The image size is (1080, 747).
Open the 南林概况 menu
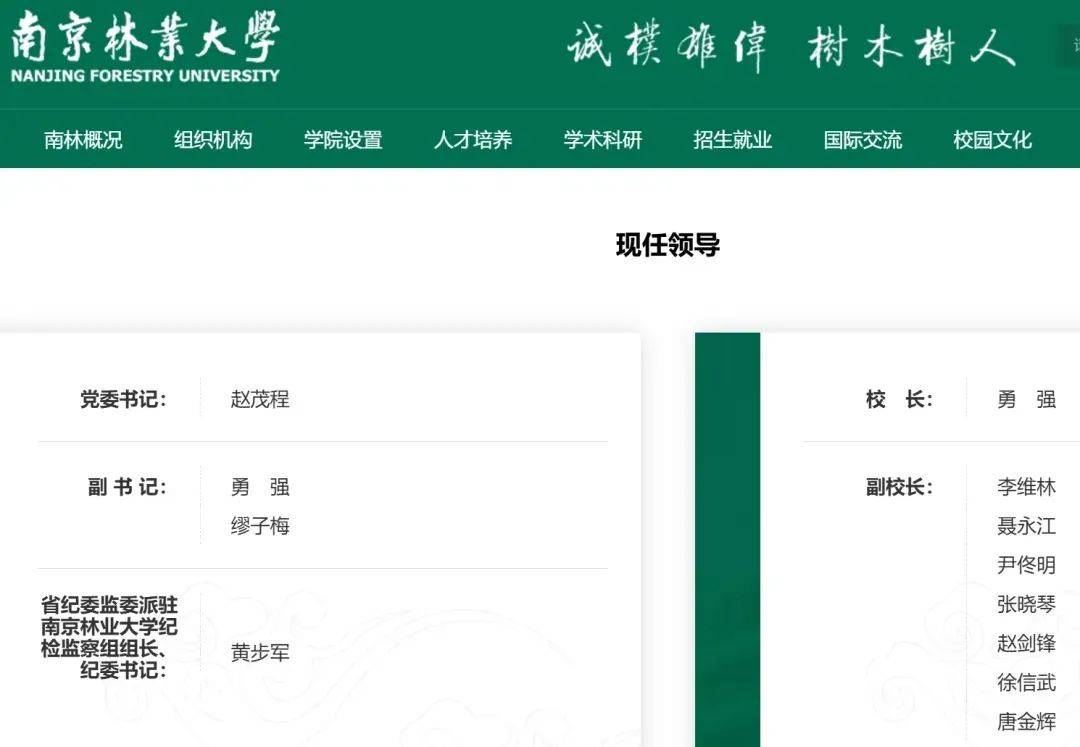83,140
